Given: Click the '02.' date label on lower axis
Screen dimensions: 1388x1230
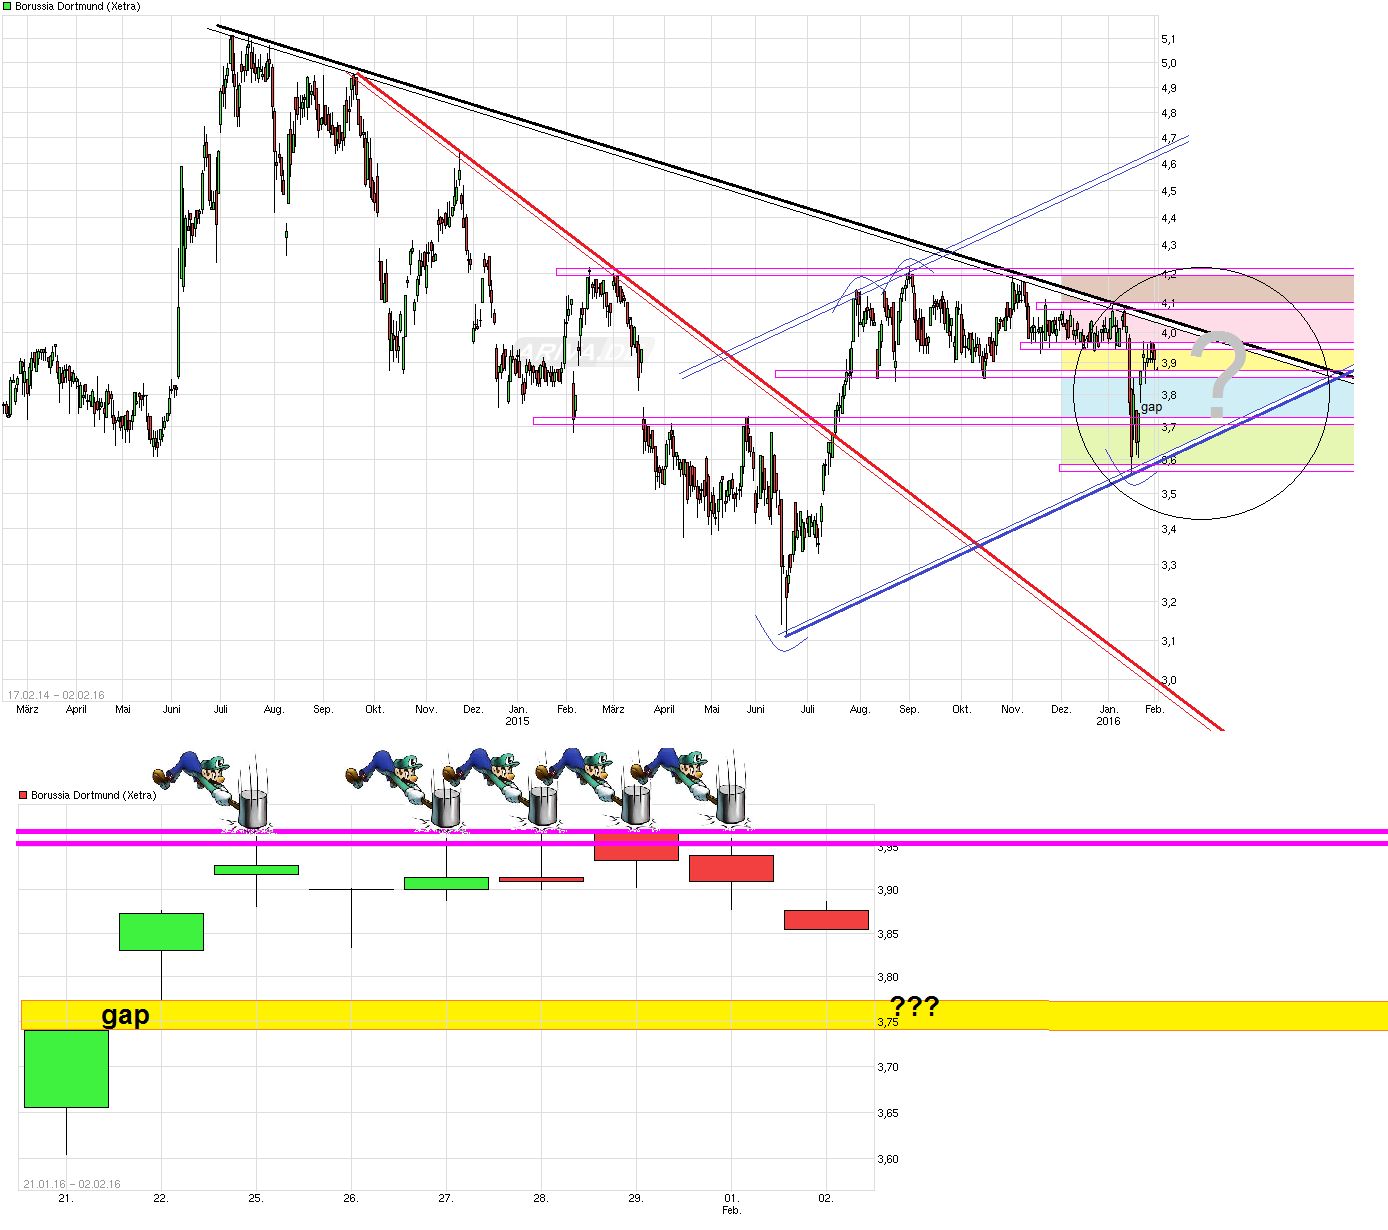Looking at the screenshot, I should click(x=825, y=1198).
